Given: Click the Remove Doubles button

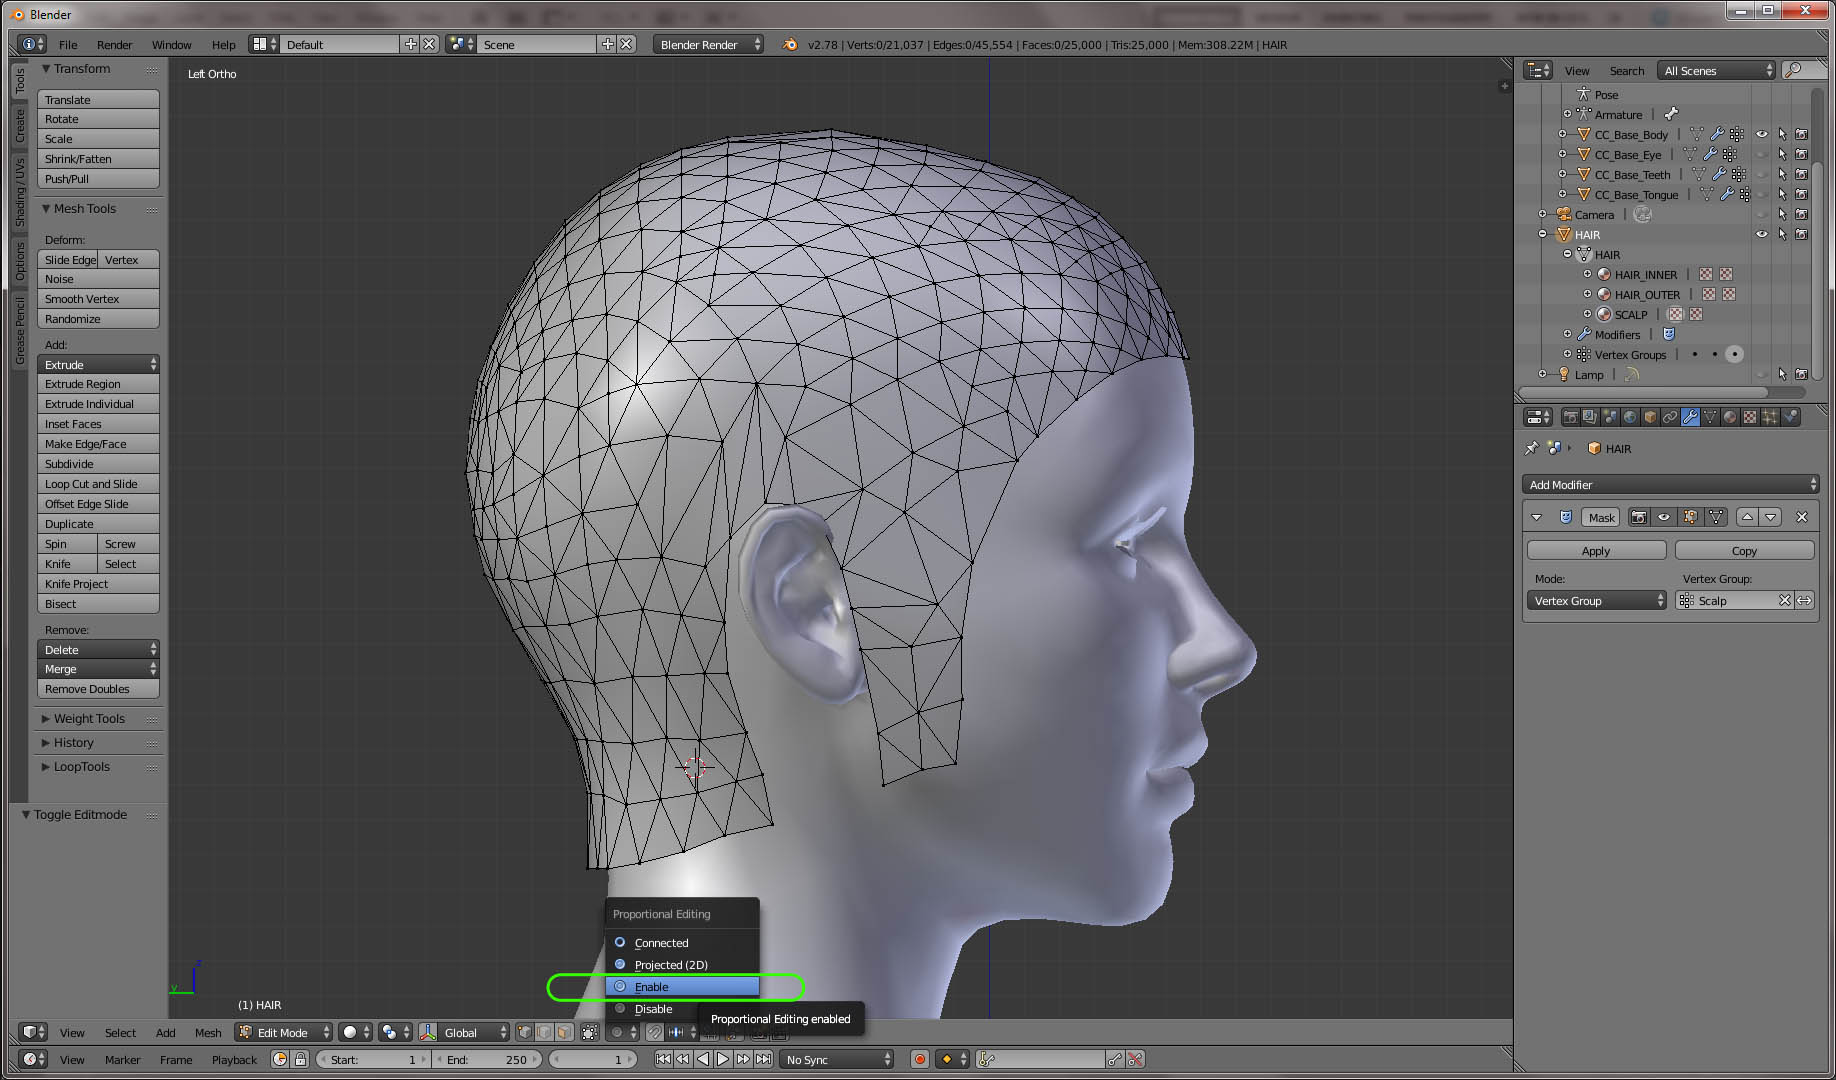Looking at the screenshot, I should point(98,688).
